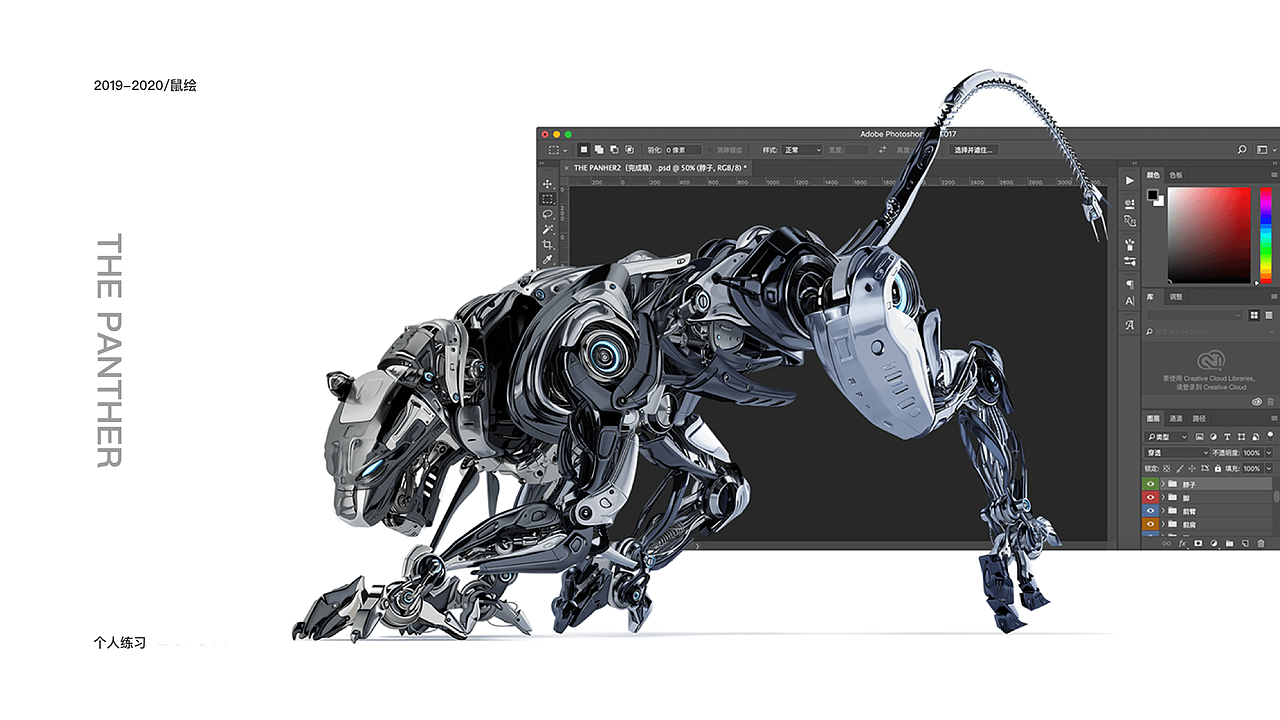This screenshot has width=1280, height=720.
Task: Select the Rectangular Marquee tool in toolbox
Action: point(548,199)
